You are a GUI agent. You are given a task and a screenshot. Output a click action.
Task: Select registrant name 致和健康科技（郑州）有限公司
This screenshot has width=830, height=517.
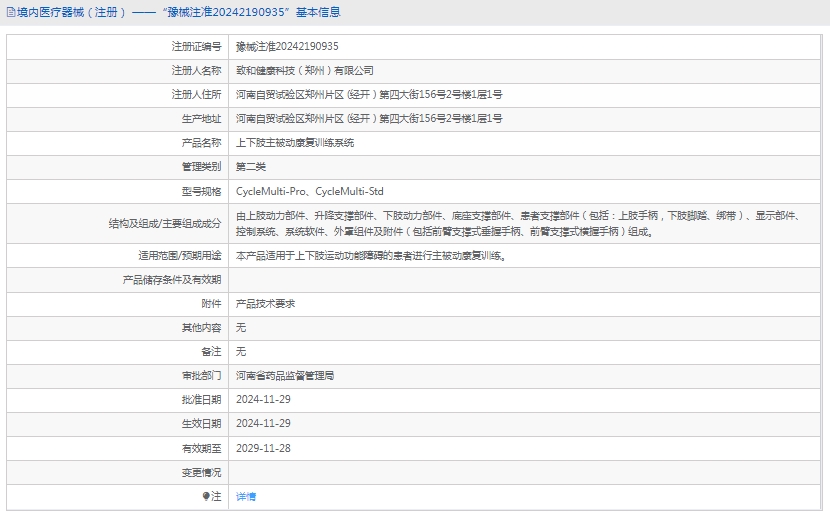pos(304,70)
